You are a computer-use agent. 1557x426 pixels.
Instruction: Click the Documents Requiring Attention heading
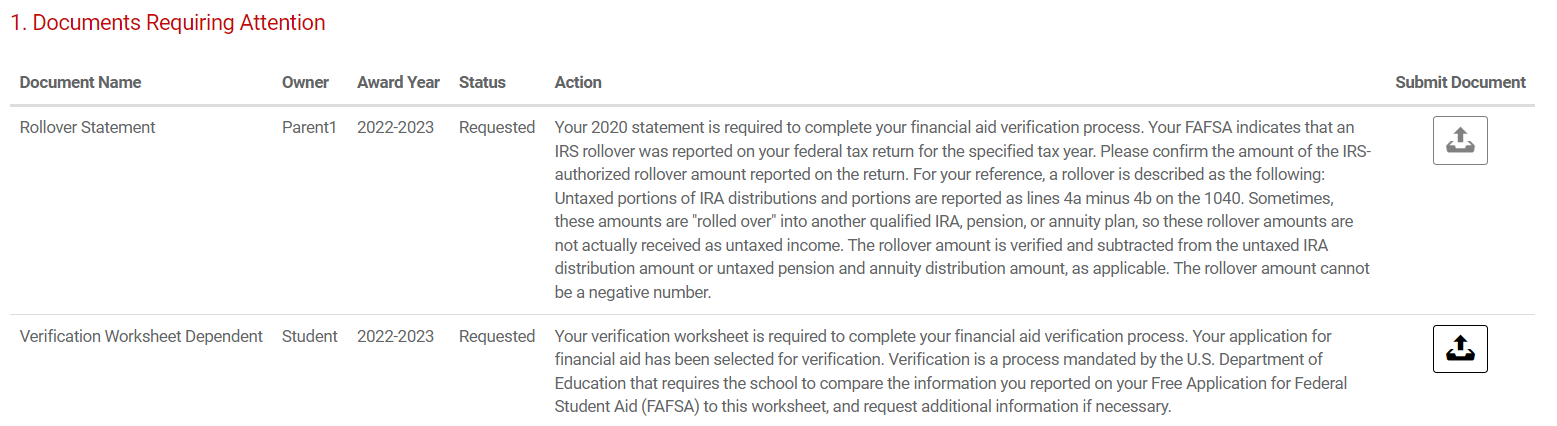point(168,23)
